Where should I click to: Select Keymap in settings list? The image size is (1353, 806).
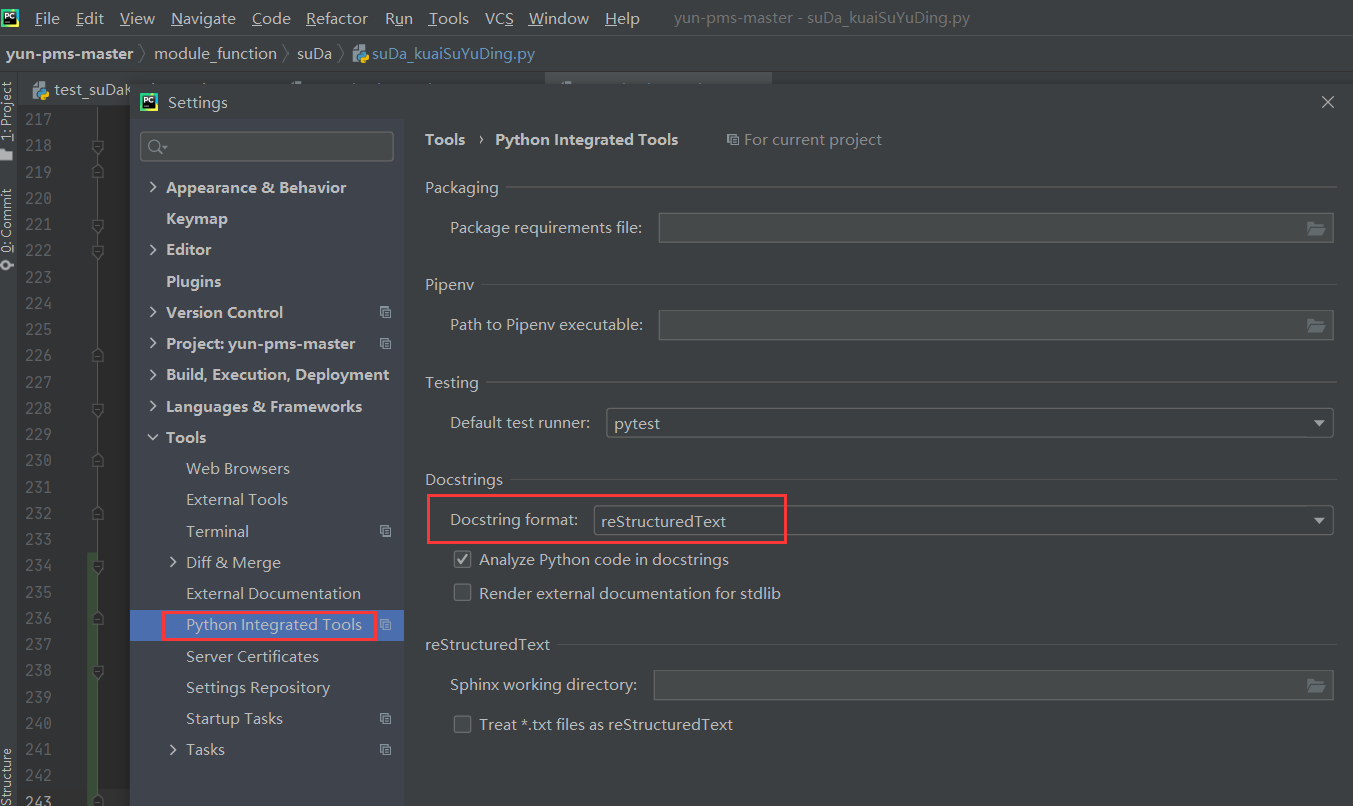pyautogui.click(x=197, y=219)
